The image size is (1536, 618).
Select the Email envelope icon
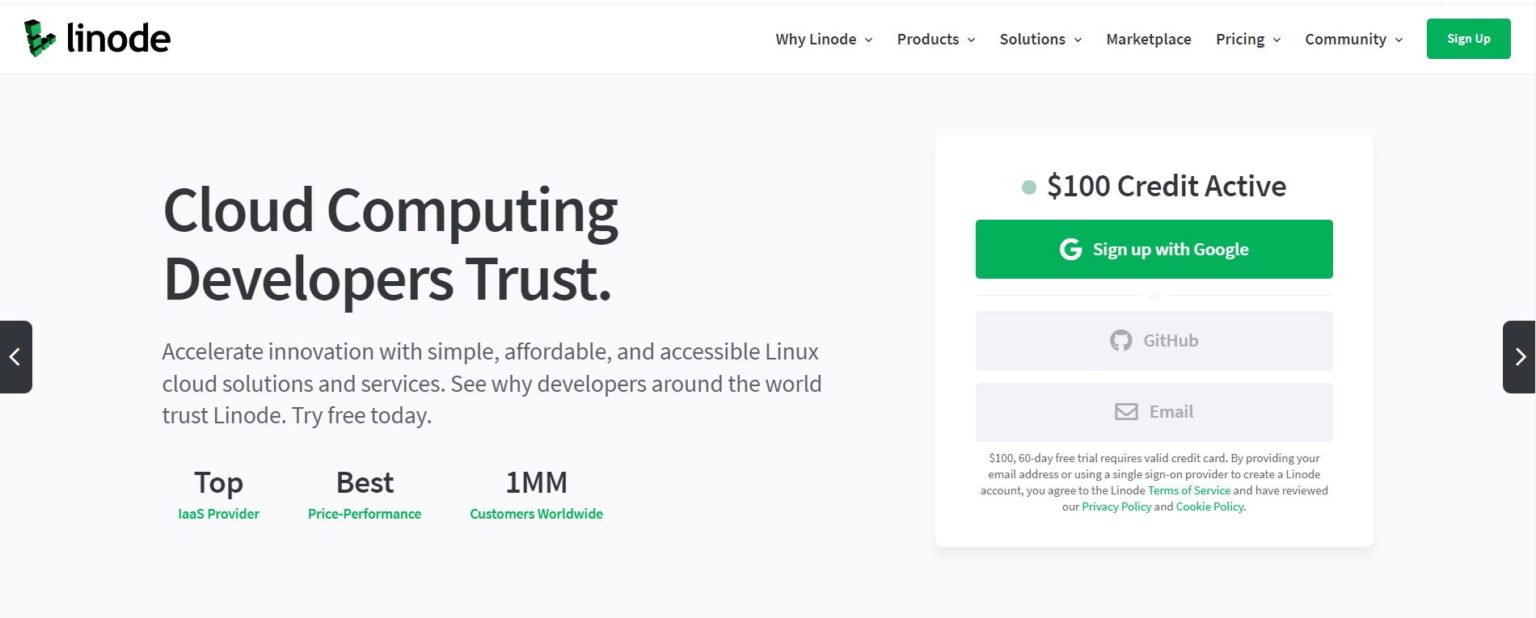pyautogui.click(x=1126, y=411)
